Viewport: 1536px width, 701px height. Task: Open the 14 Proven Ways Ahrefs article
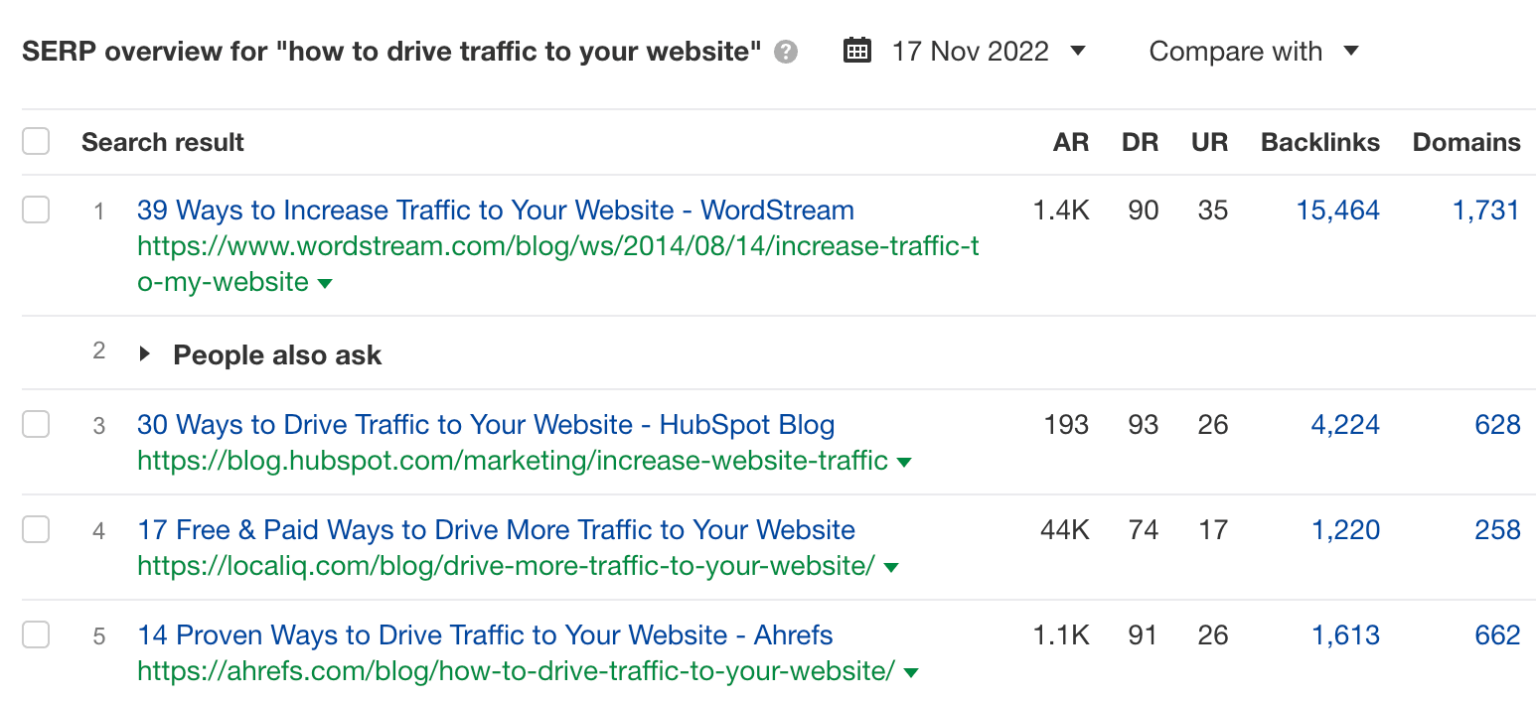point(484,635)
